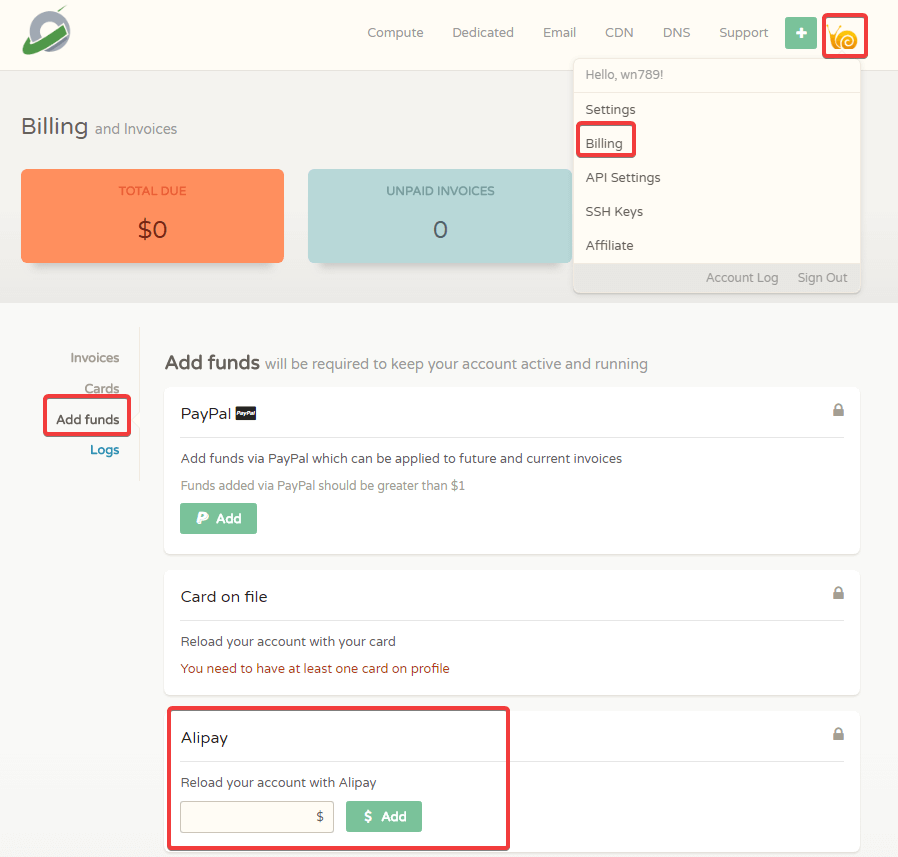The height and width of the screenshot is (857, 898).
Task: Select CDN in the top navigation
Action: (619, 33)
